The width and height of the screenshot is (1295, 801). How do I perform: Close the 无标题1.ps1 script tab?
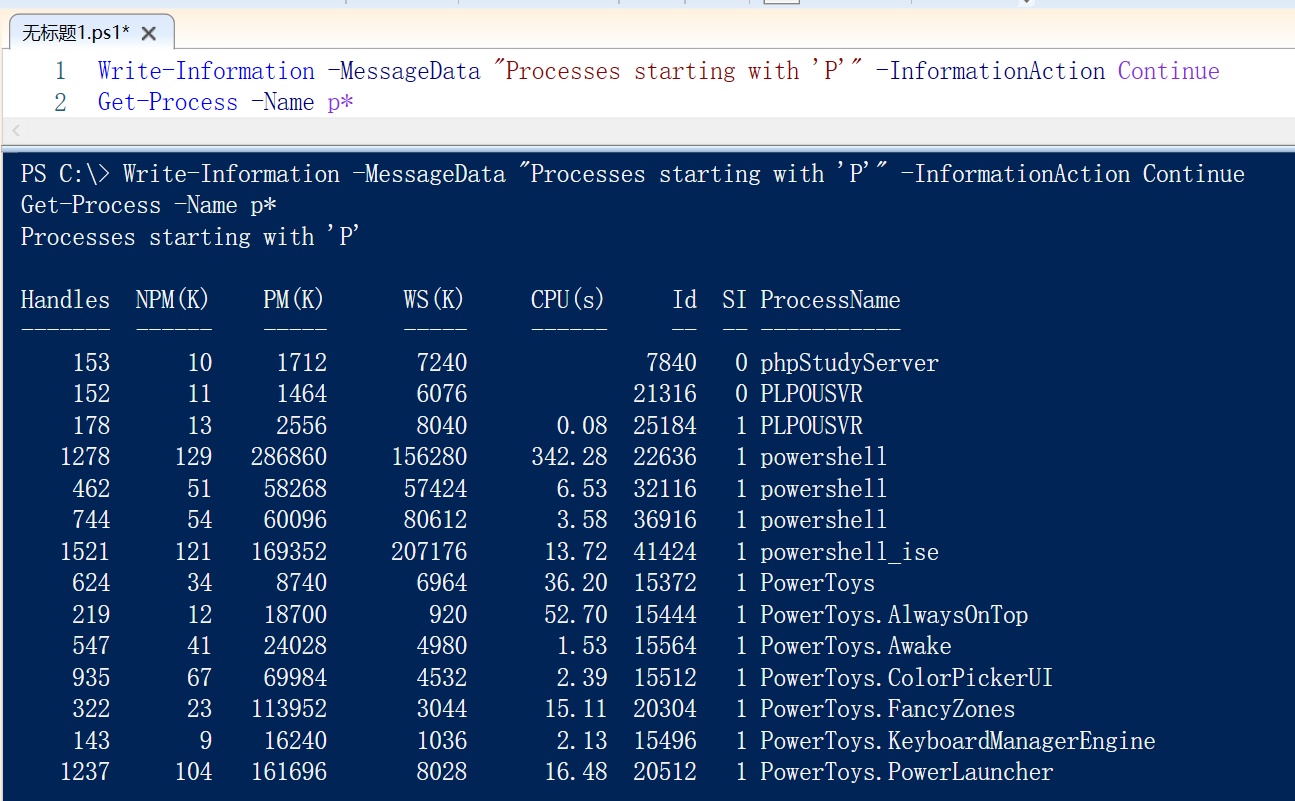(149, 34)
